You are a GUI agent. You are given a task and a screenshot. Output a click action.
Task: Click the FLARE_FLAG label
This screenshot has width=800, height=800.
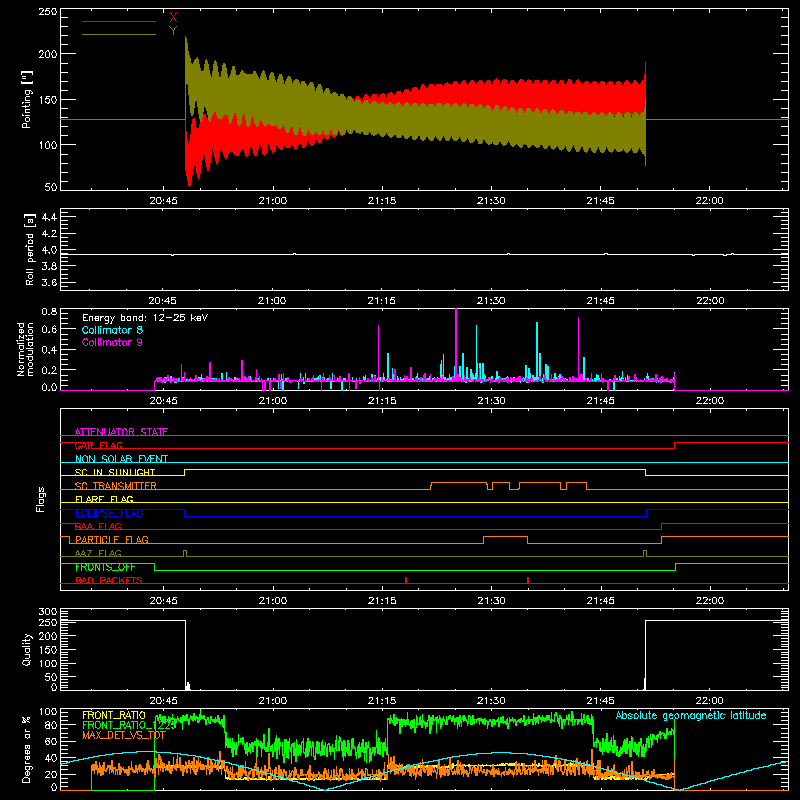pos(104,499)
